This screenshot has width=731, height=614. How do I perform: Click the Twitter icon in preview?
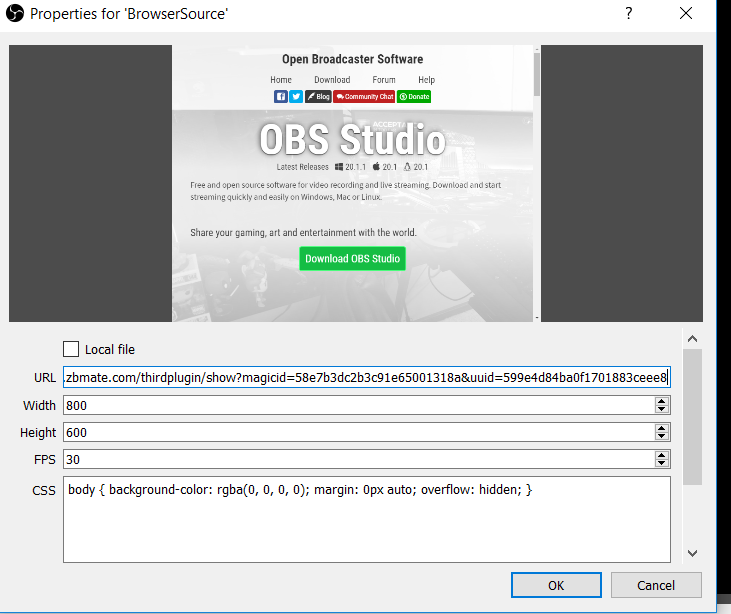[x=296, y=97]
